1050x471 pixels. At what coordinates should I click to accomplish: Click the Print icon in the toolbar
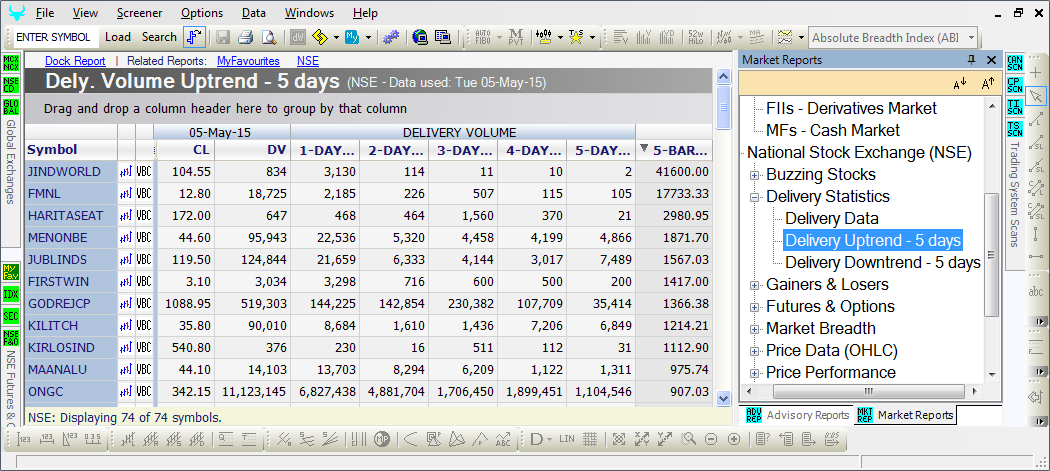(x=246, y=37)
